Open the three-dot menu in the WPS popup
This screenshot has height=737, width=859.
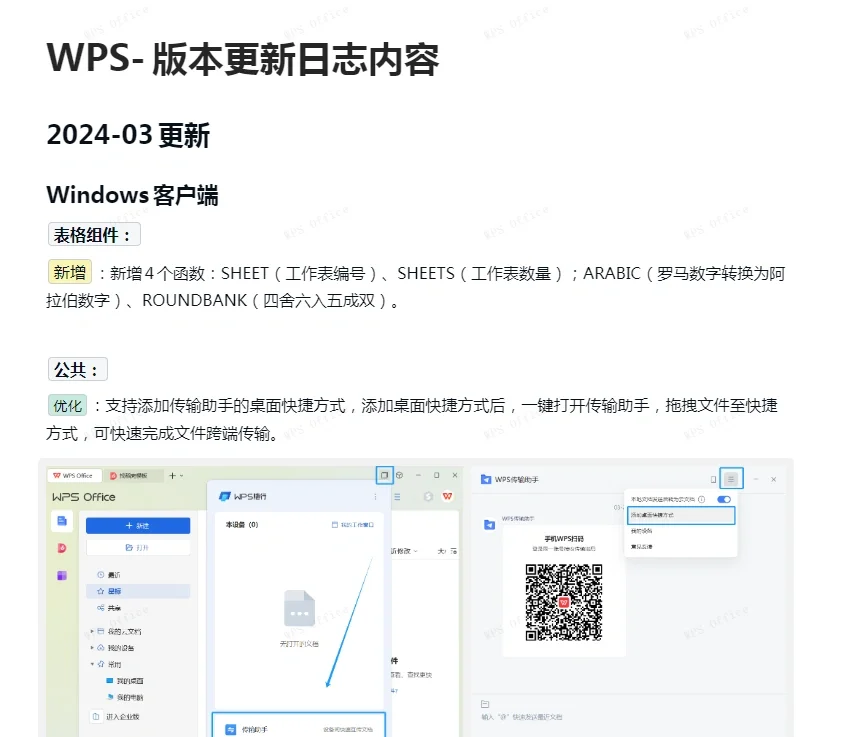click(x=375, y=497)
